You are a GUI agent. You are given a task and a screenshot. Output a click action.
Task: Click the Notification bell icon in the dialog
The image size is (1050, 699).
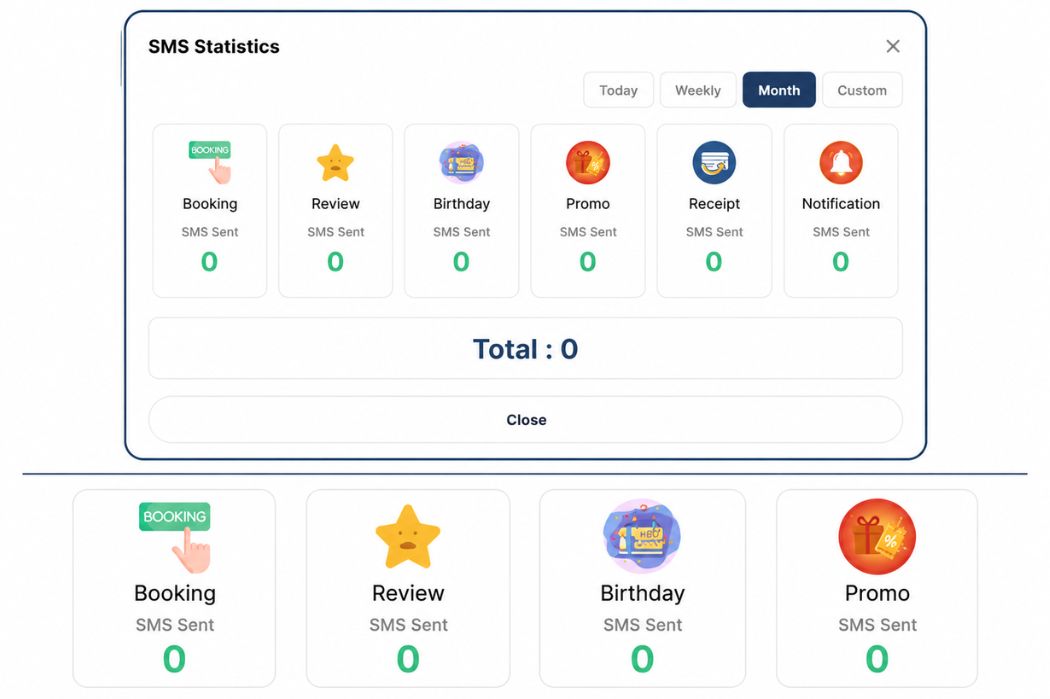tap(841, 162)
